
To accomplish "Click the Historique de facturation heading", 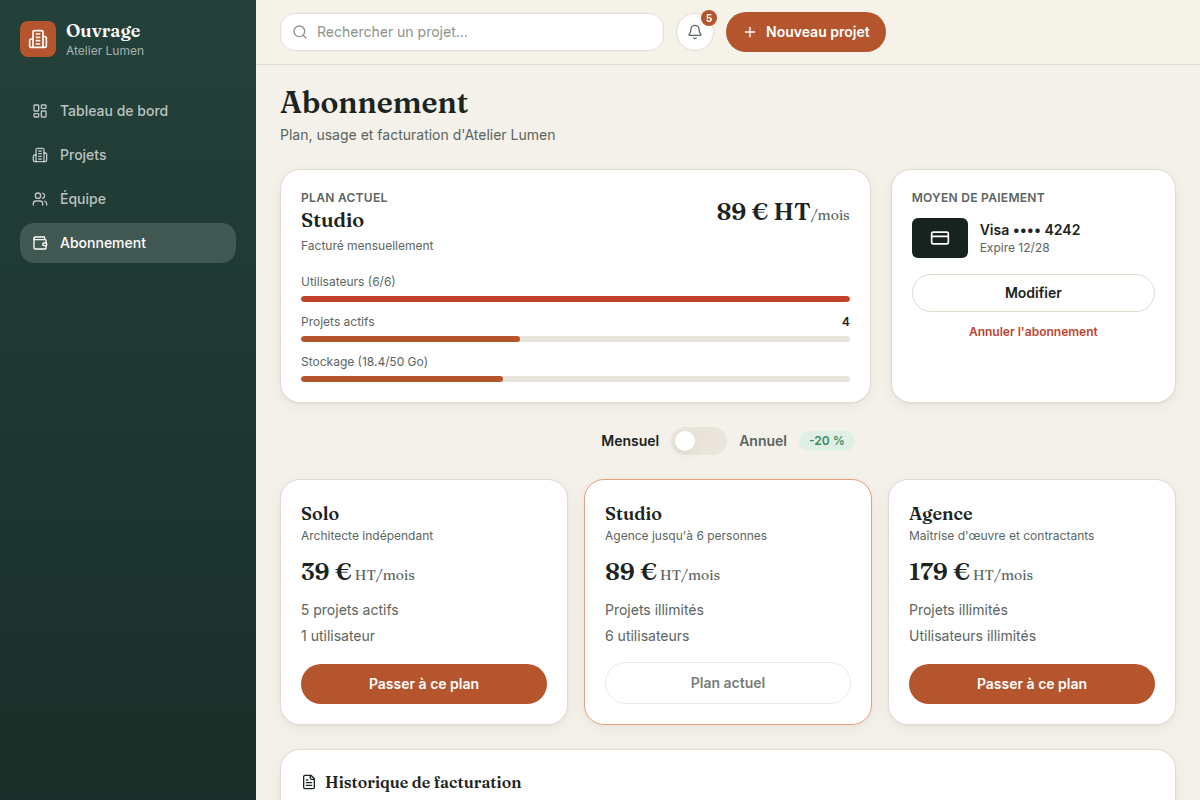I will tap(423, 783).
